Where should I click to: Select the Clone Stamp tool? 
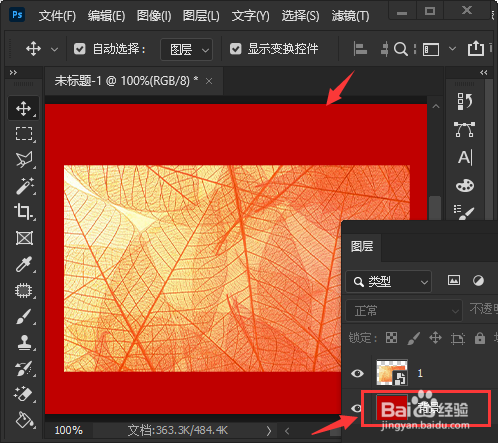point(24,342)
